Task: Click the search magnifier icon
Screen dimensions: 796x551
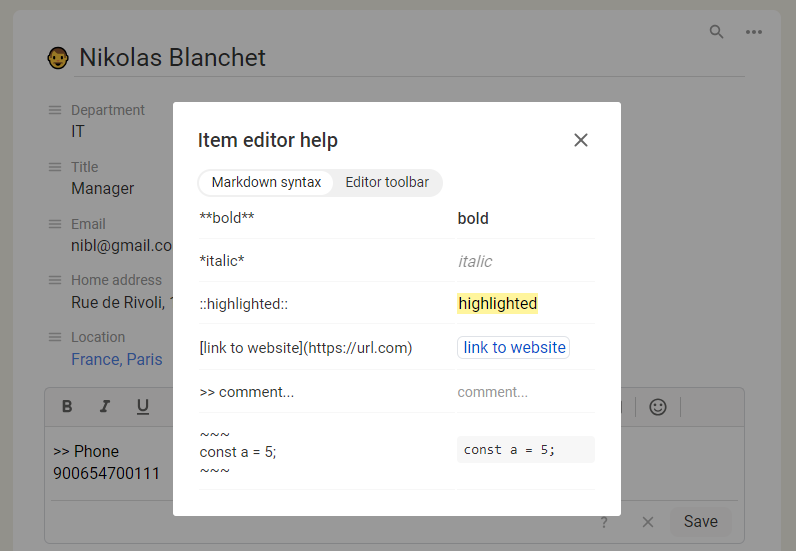Action: 716,32
